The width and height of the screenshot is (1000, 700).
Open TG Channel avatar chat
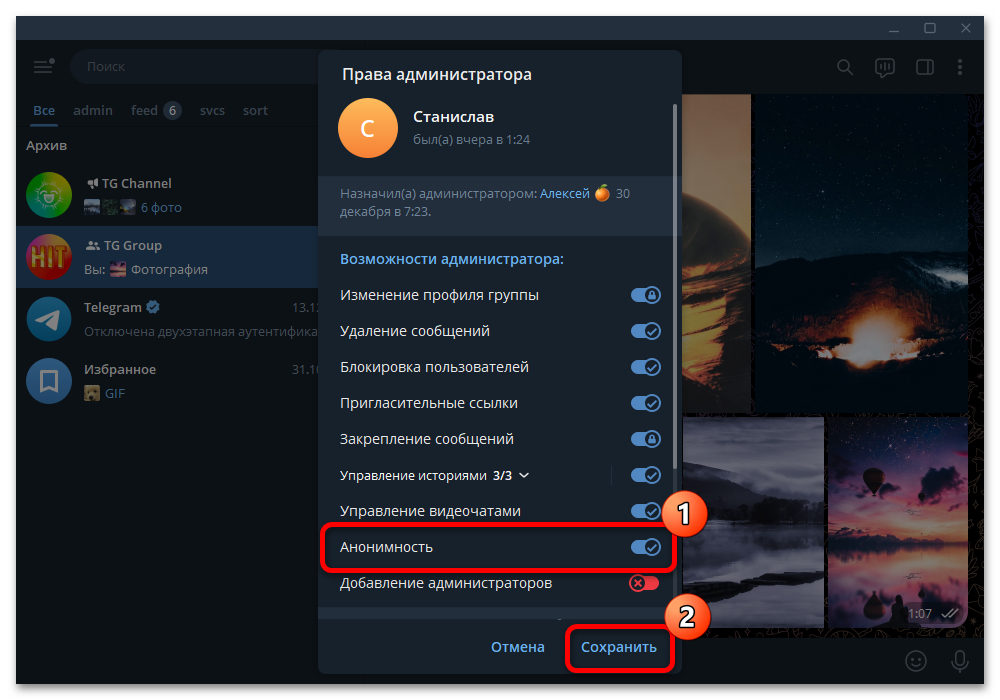click(x=49, y=195)
